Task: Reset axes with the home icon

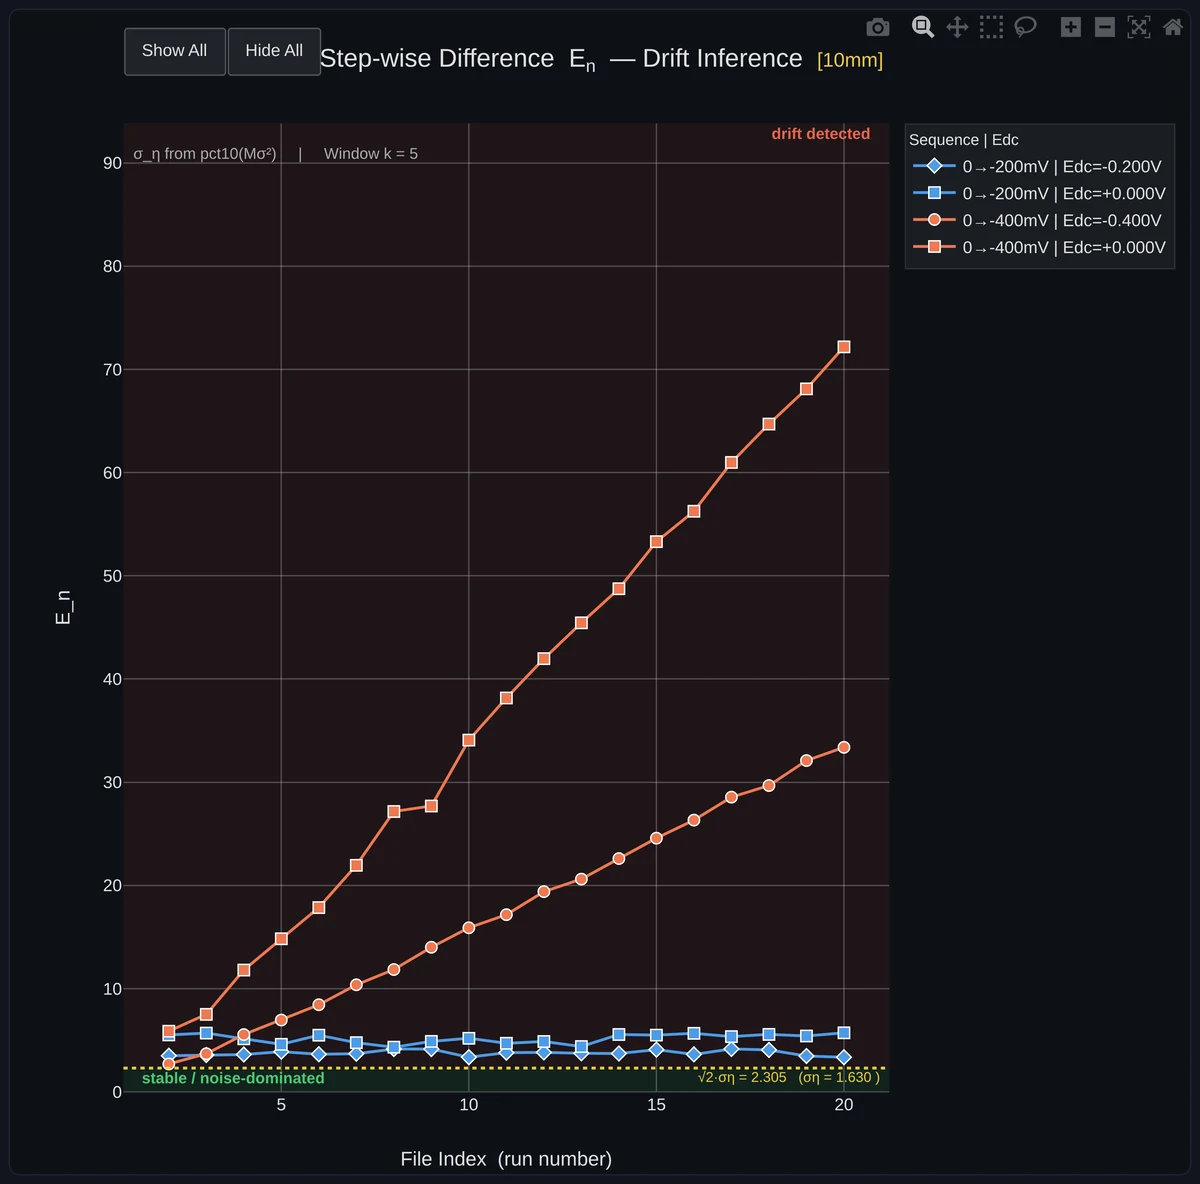Action: coord(1173,27)
